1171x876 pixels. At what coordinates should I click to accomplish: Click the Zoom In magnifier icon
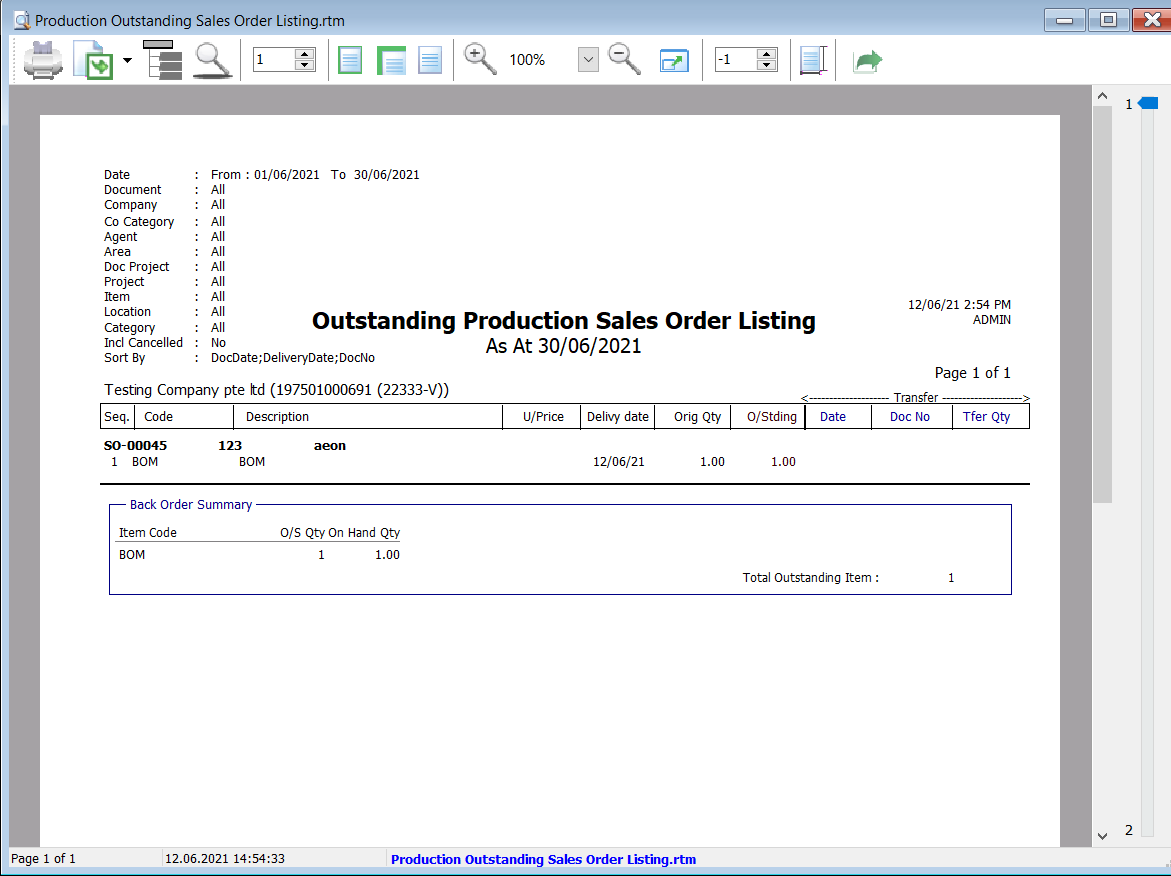479,59
